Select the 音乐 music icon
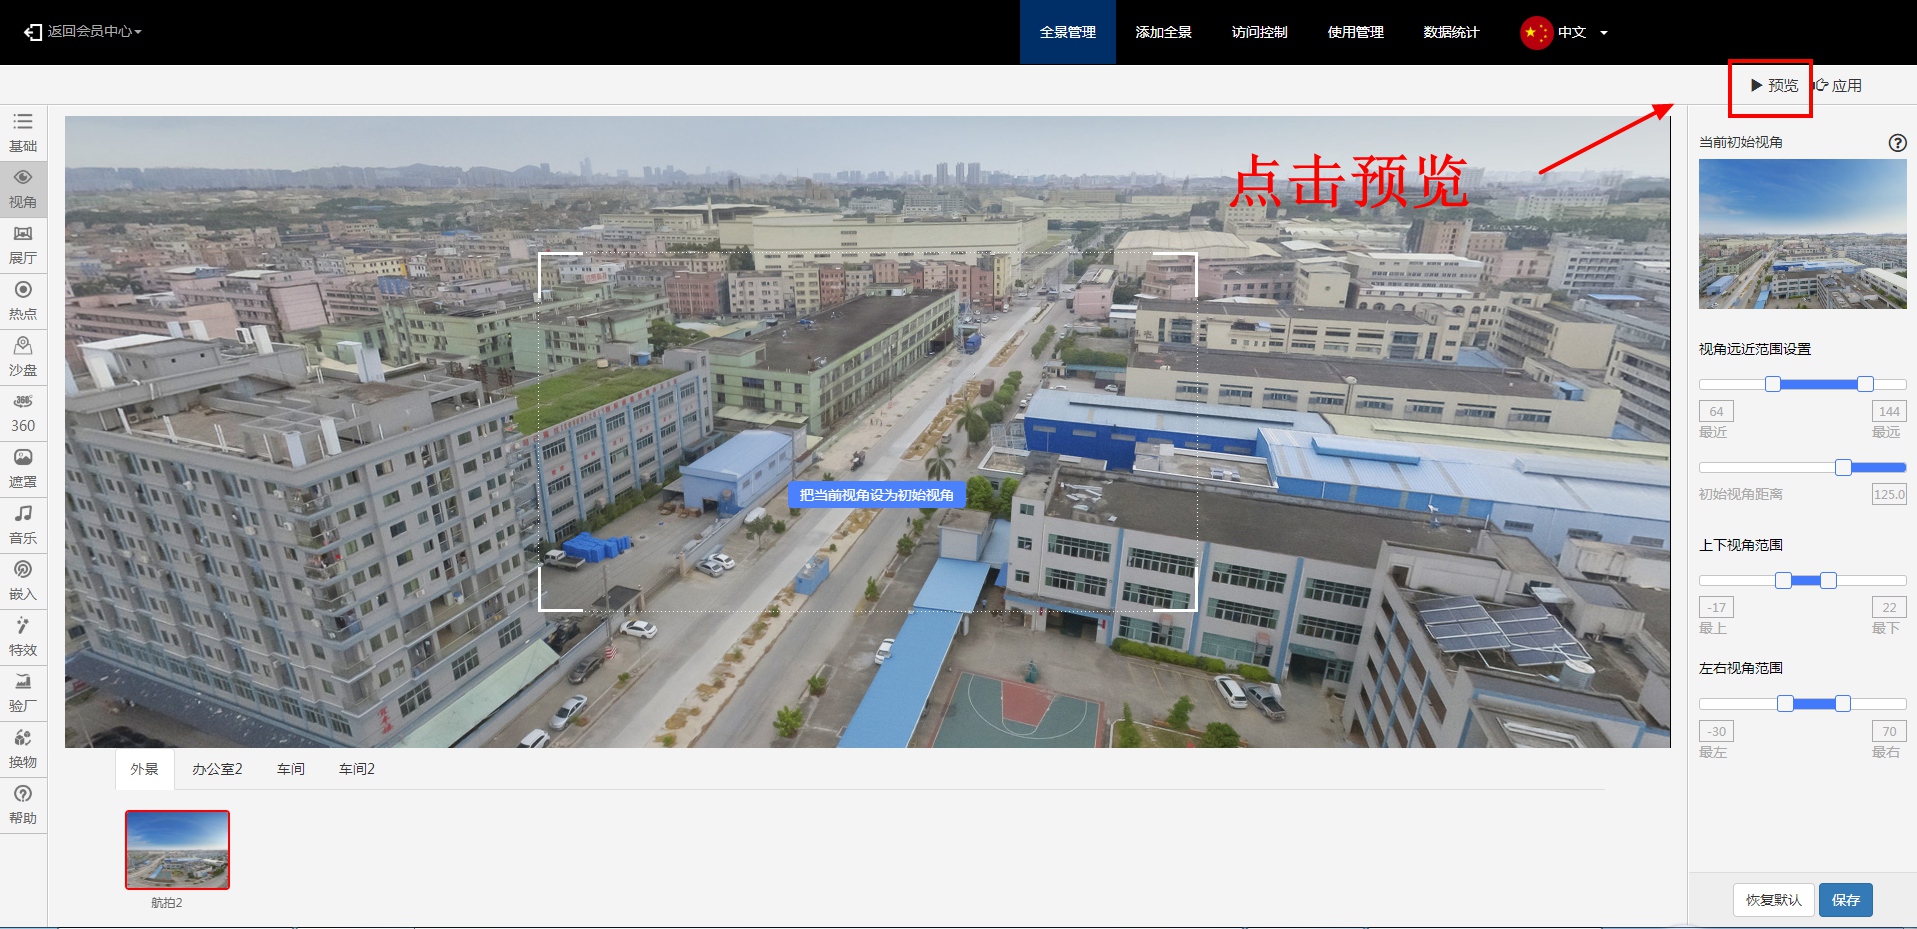The image size is (1917, 929). point(23,524)
